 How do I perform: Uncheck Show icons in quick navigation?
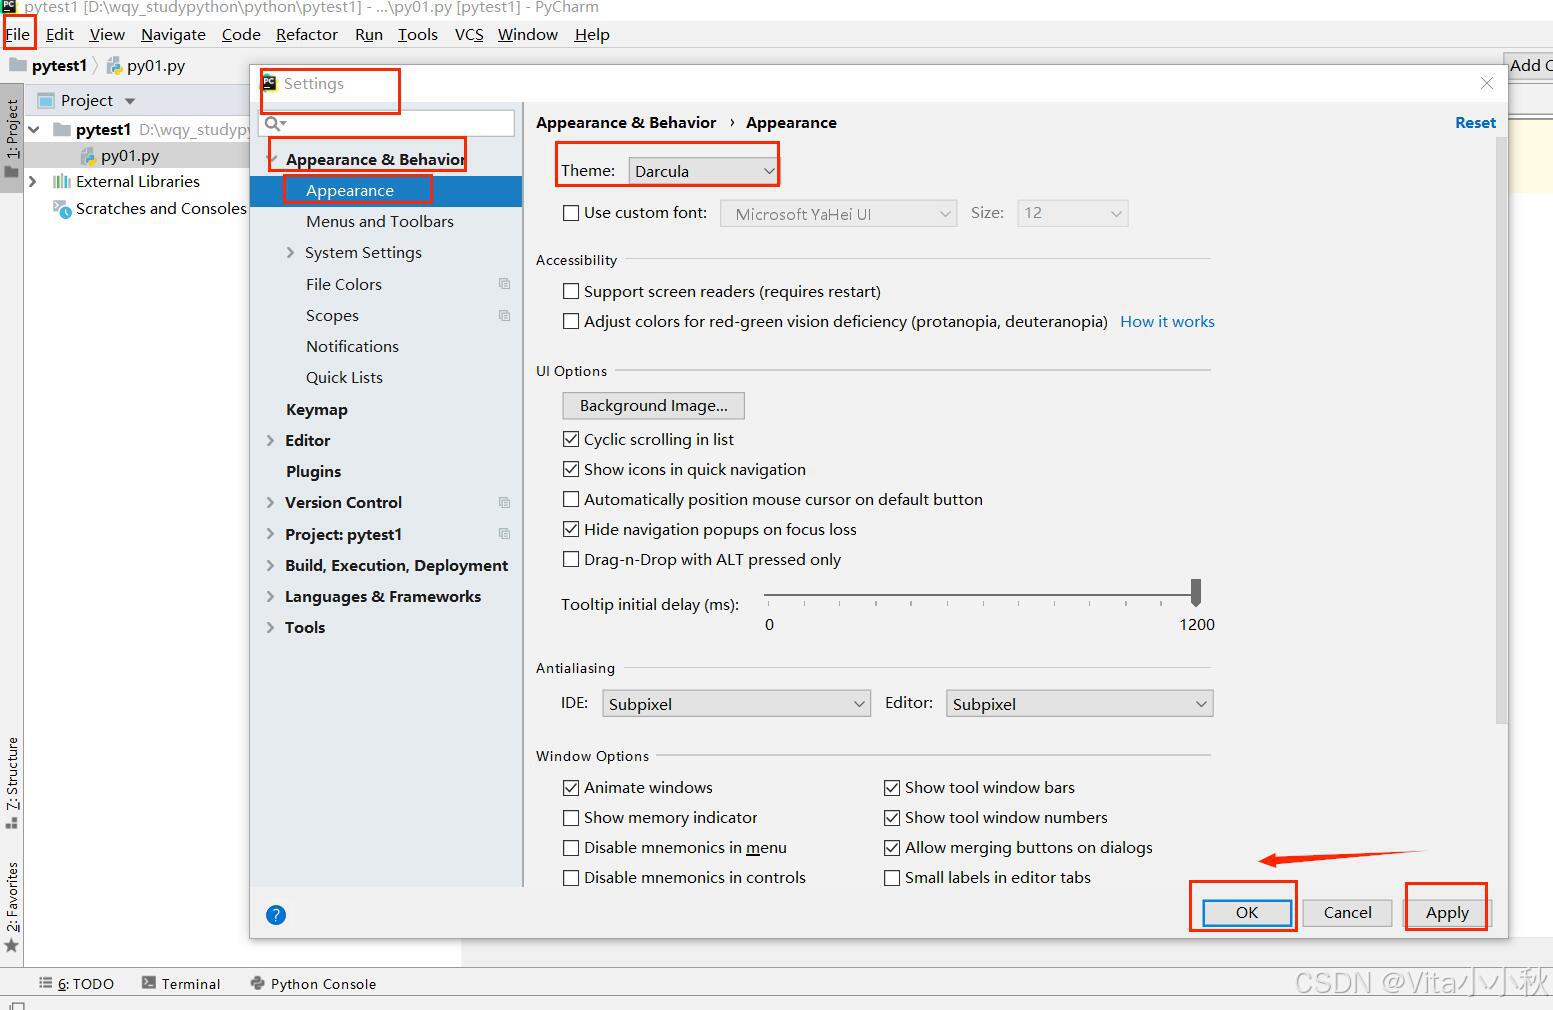tap(571, 469)
